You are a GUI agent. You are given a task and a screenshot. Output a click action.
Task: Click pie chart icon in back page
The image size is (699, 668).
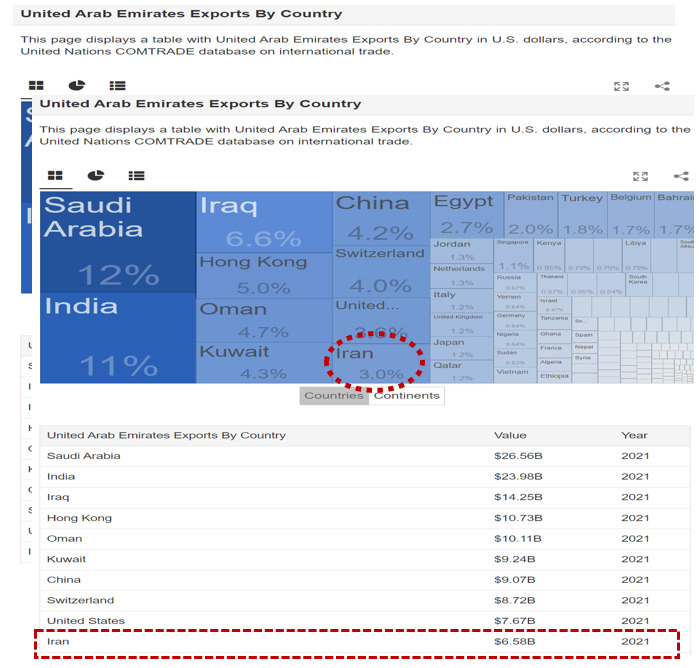click(77, 85)
